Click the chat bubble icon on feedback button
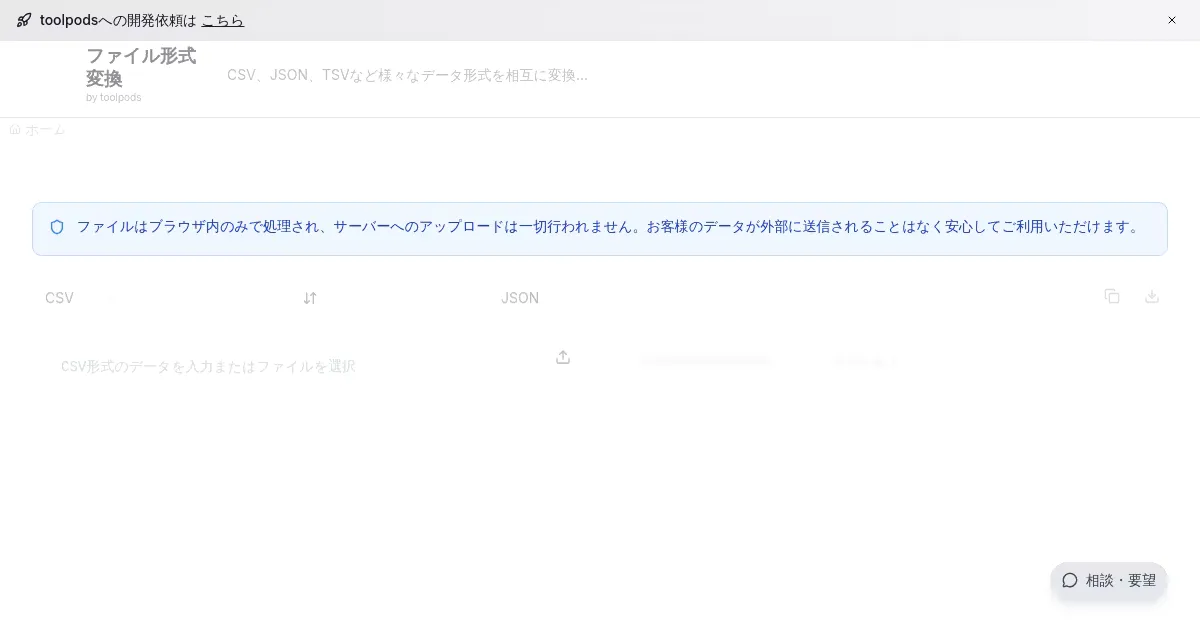 pos(1070,580)
